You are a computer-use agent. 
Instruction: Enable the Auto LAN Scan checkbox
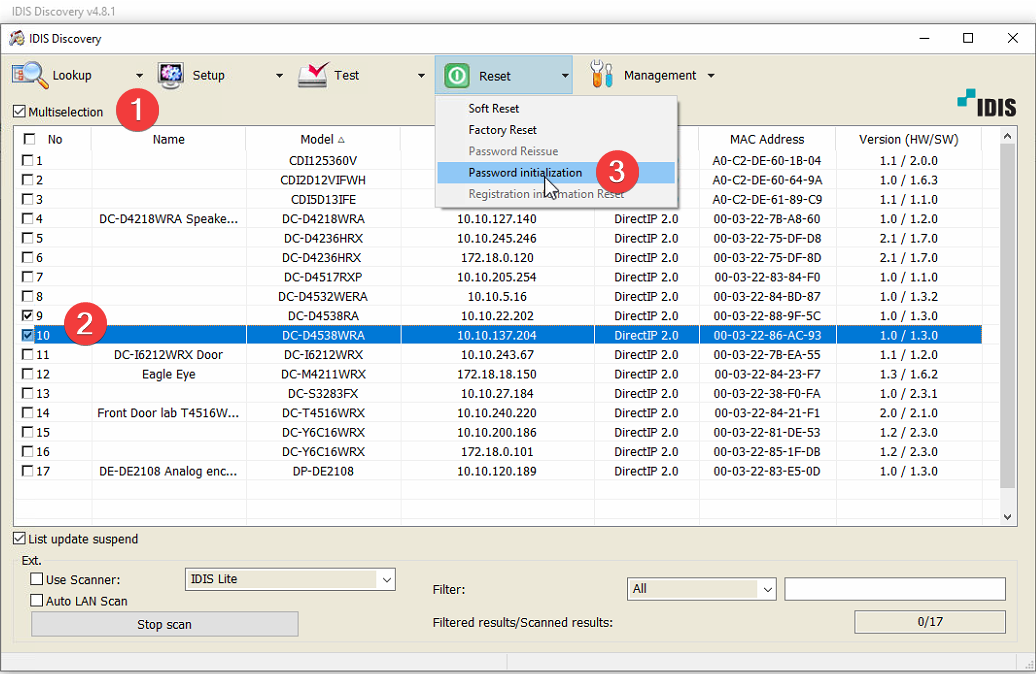tap(36, 601)
